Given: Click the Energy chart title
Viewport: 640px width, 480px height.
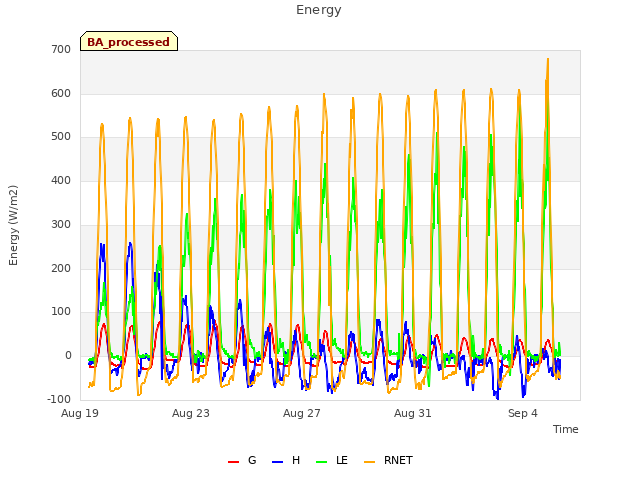Looking at the screenshot, I should (x=319, y=10).
